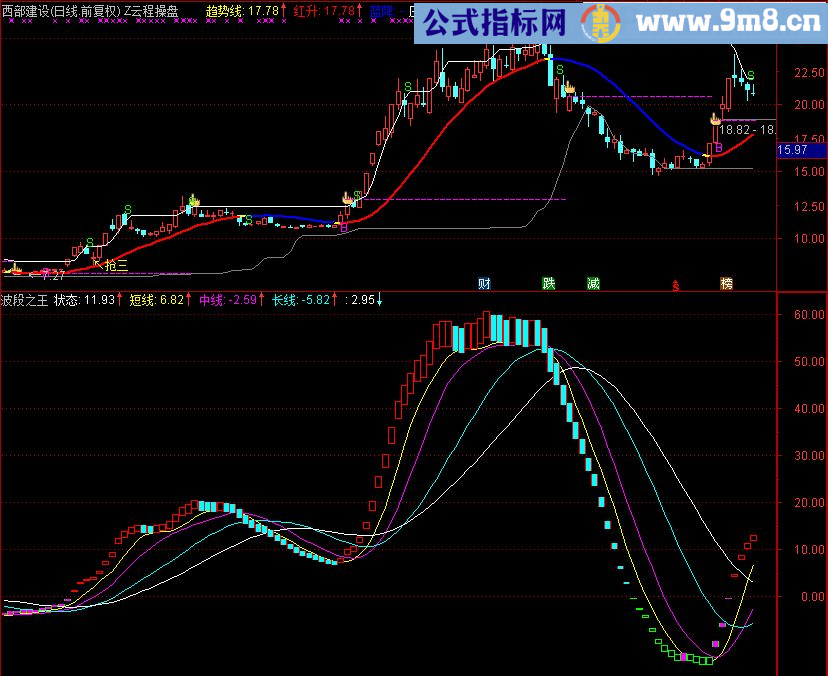Click the 抢三 signal label

(117, 265)
